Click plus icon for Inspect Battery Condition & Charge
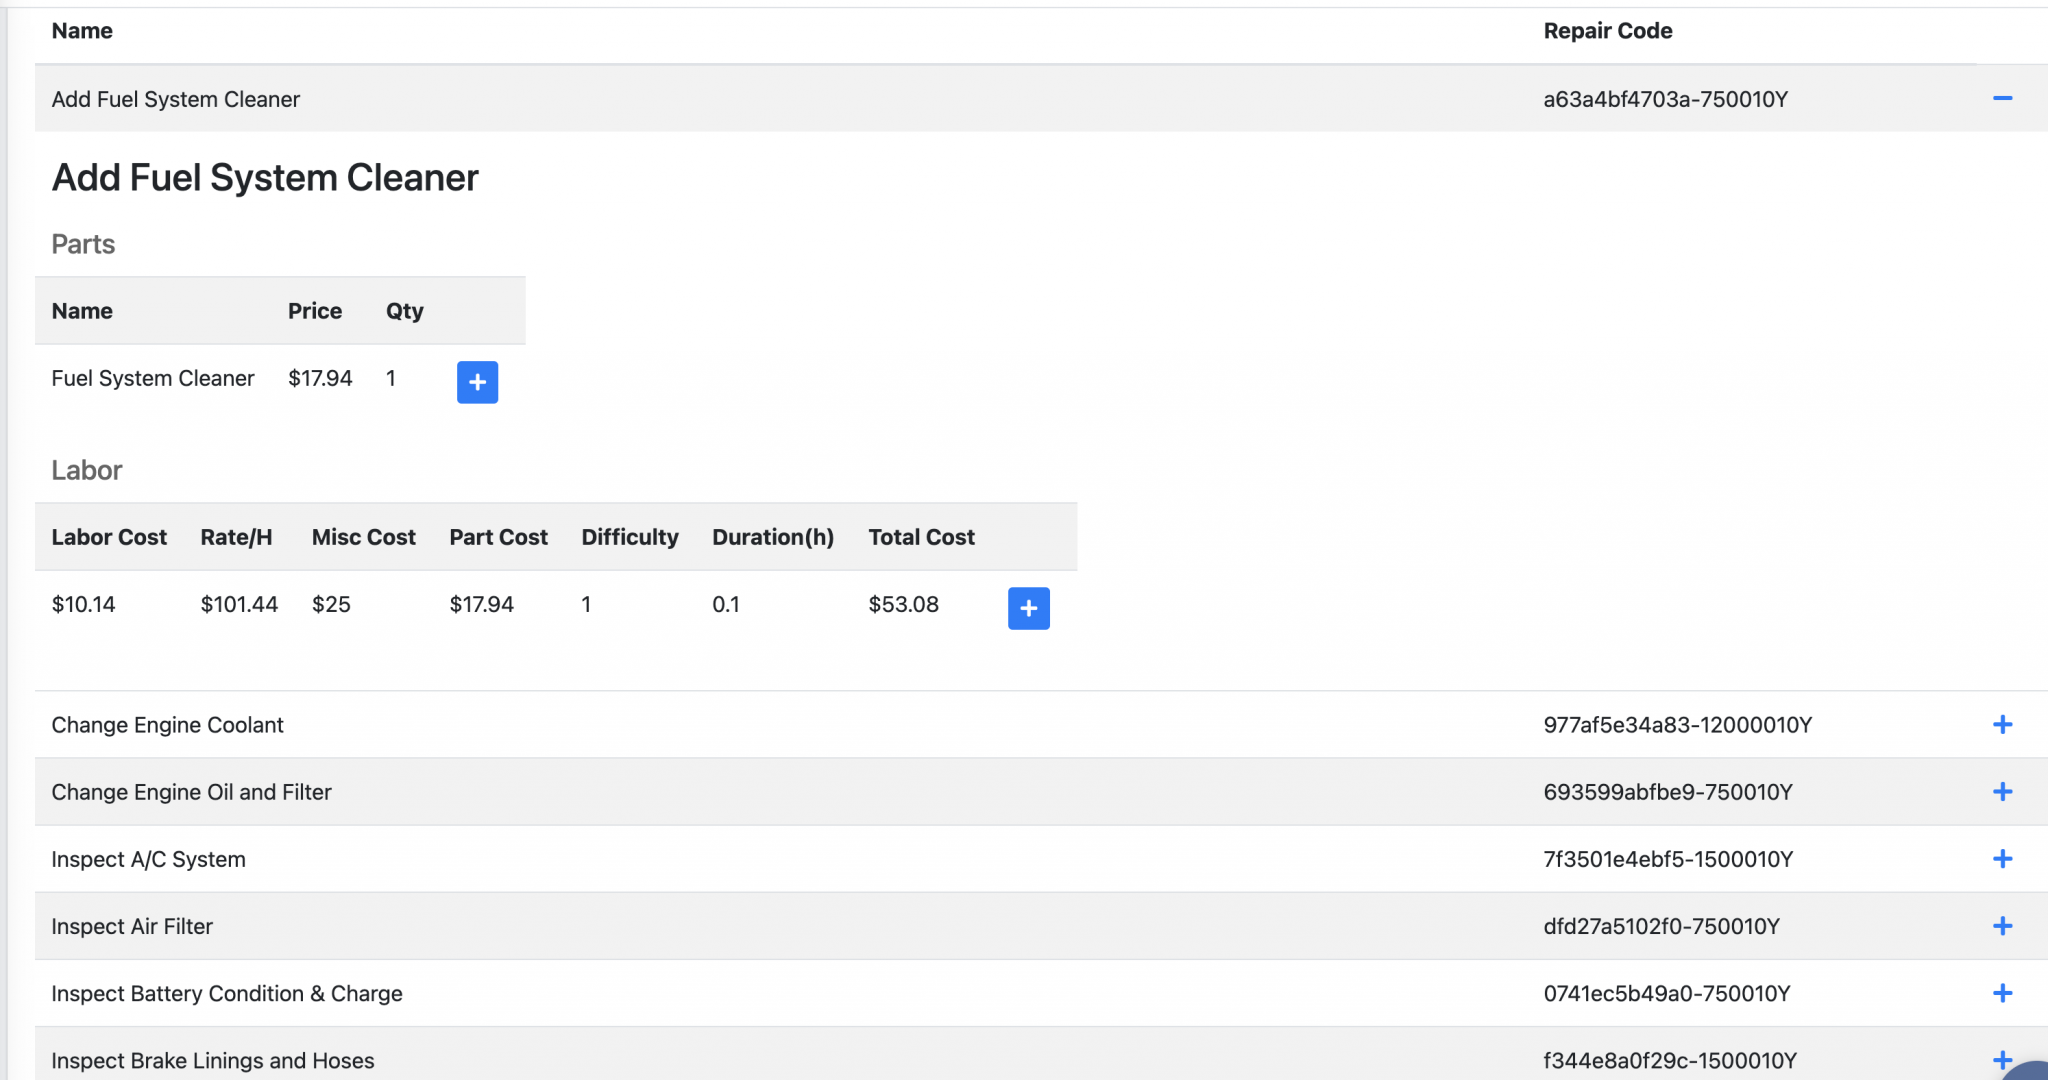Screen dimensions: 2048x1080 point(2002,993)
